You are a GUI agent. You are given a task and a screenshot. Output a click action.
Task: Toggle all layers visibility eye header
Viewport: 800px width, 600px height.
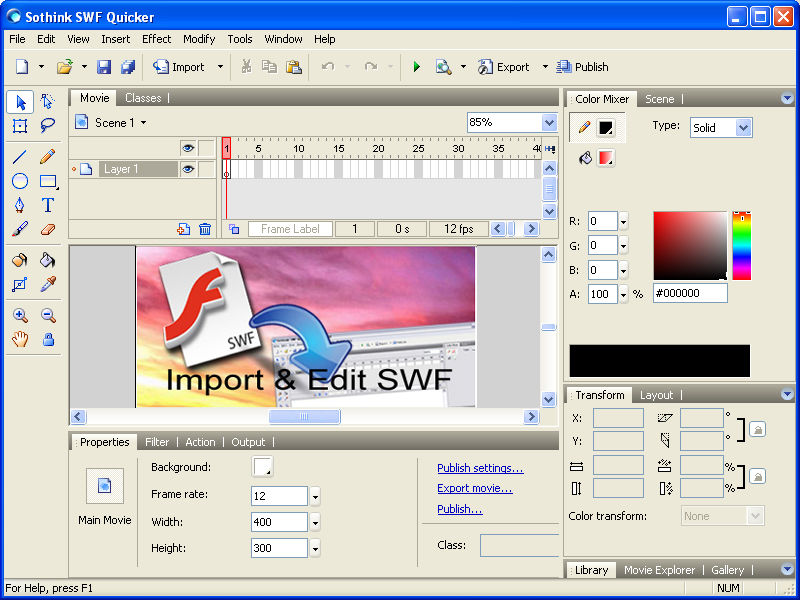click(187, 148)
